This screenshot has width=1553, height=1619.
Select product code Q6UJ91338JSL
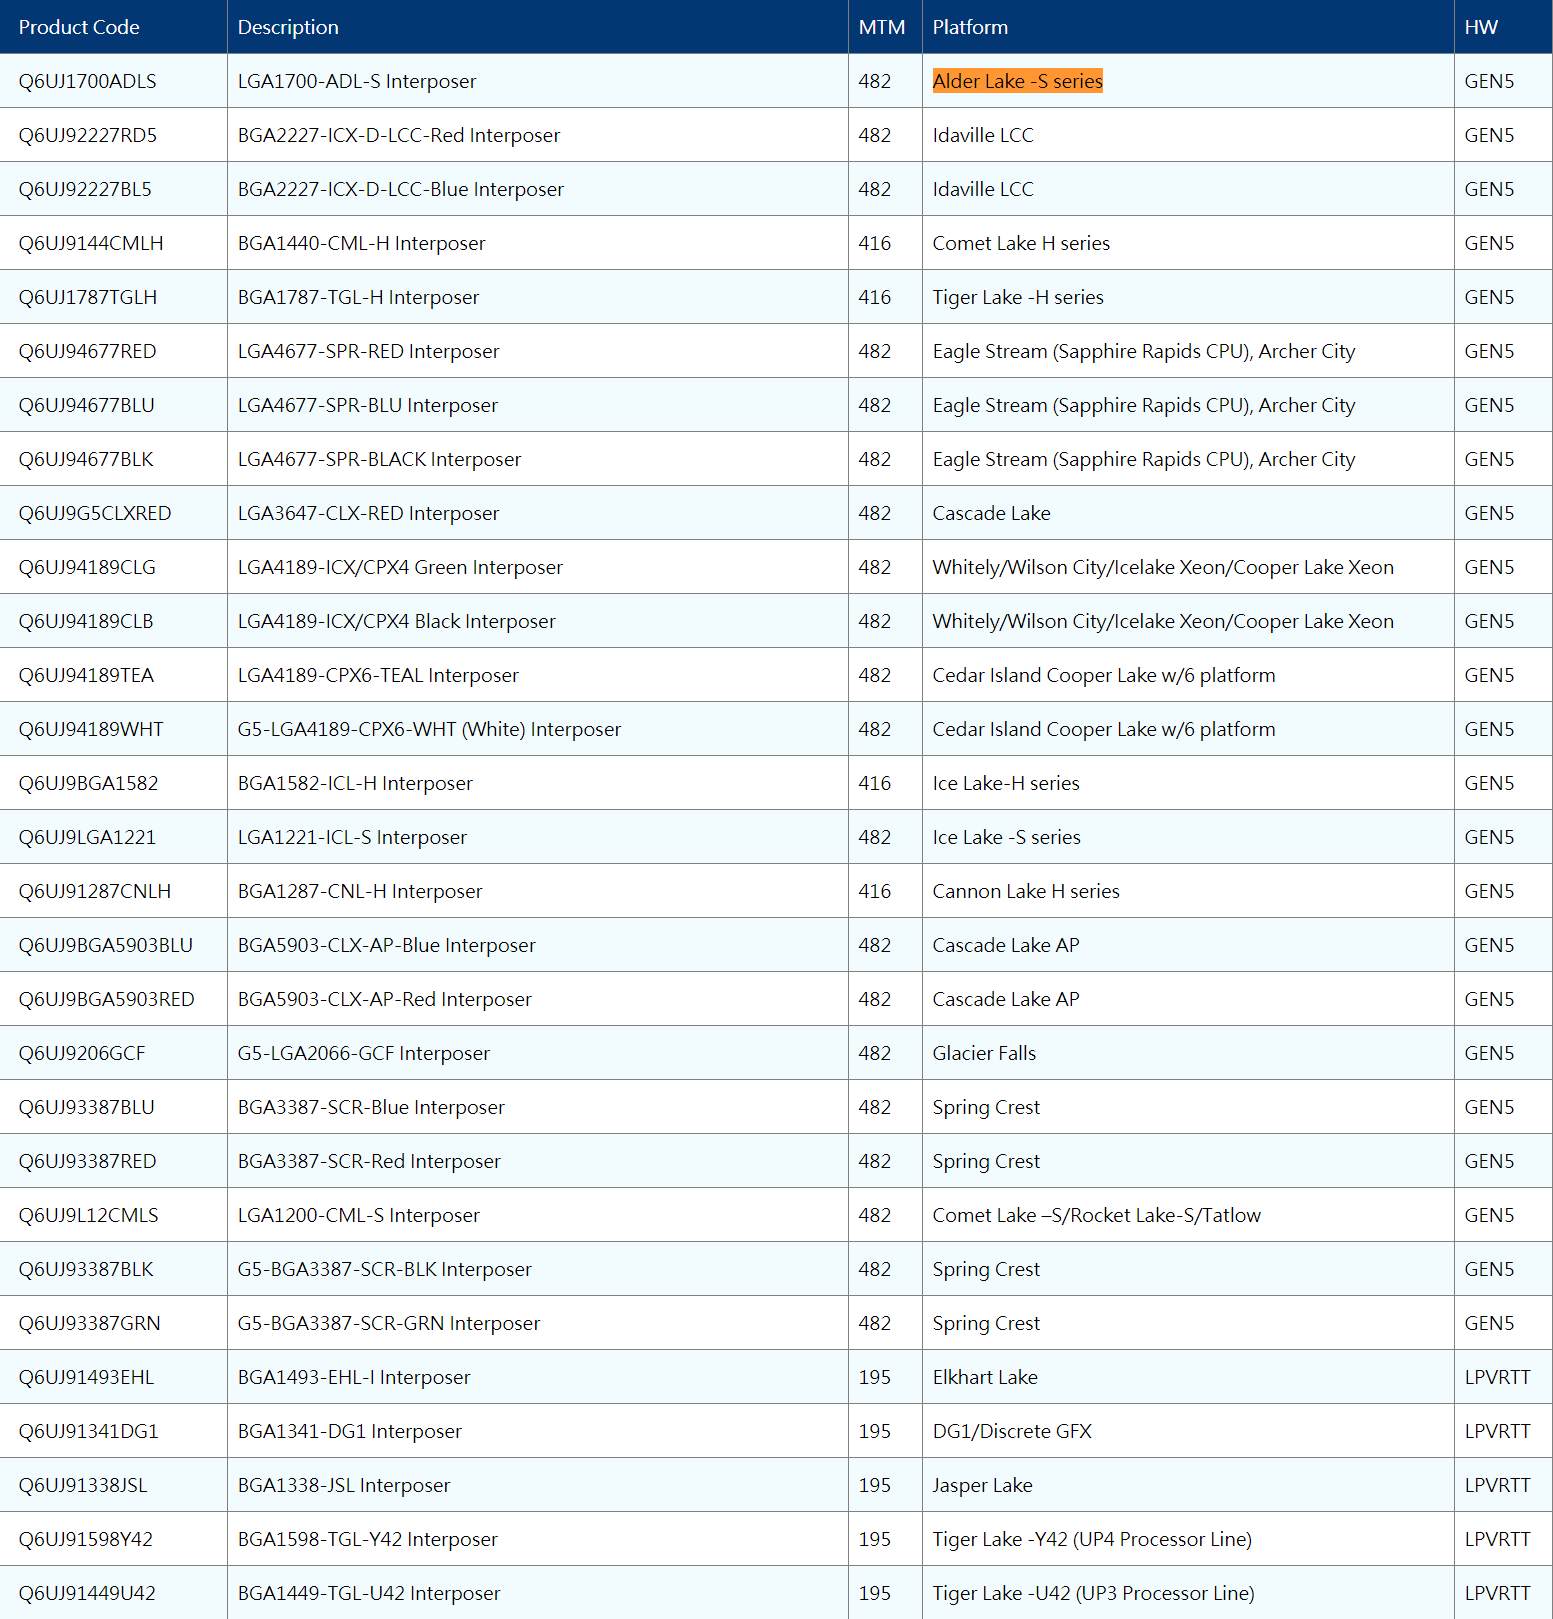click(83, 1485)
